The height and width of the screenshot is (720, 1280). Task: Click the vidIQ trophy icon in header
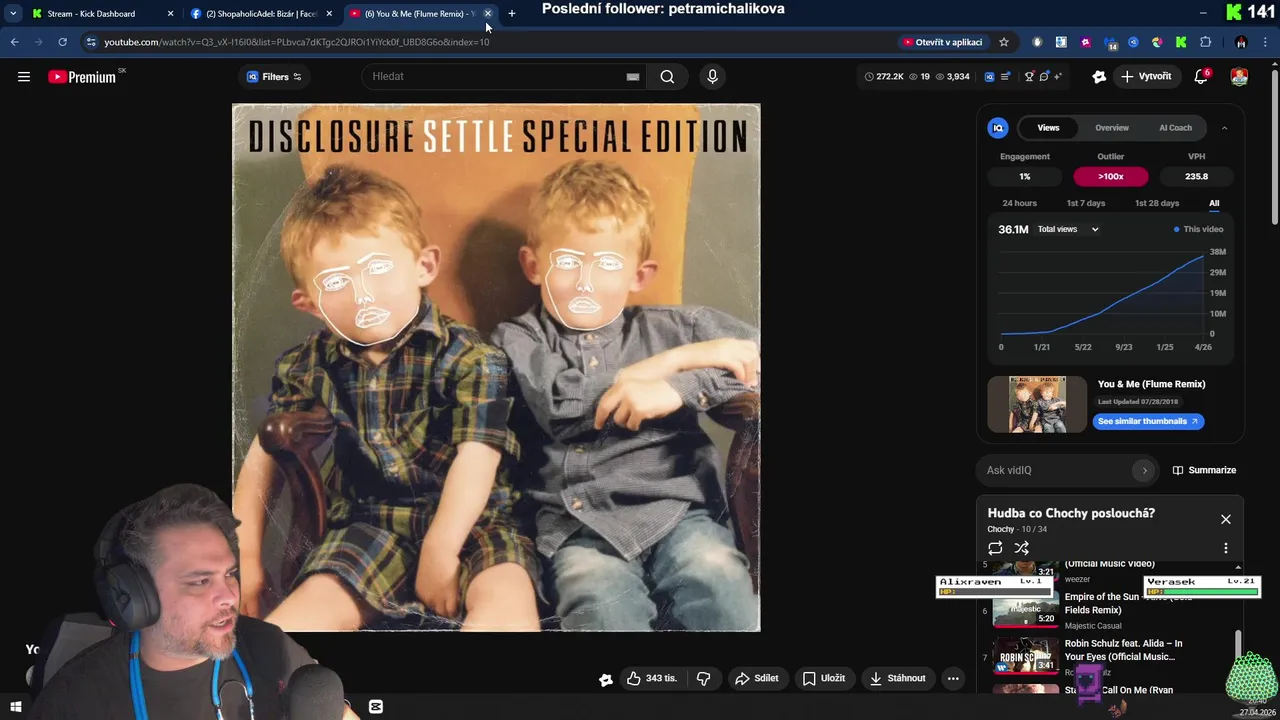pos(1029,76)
